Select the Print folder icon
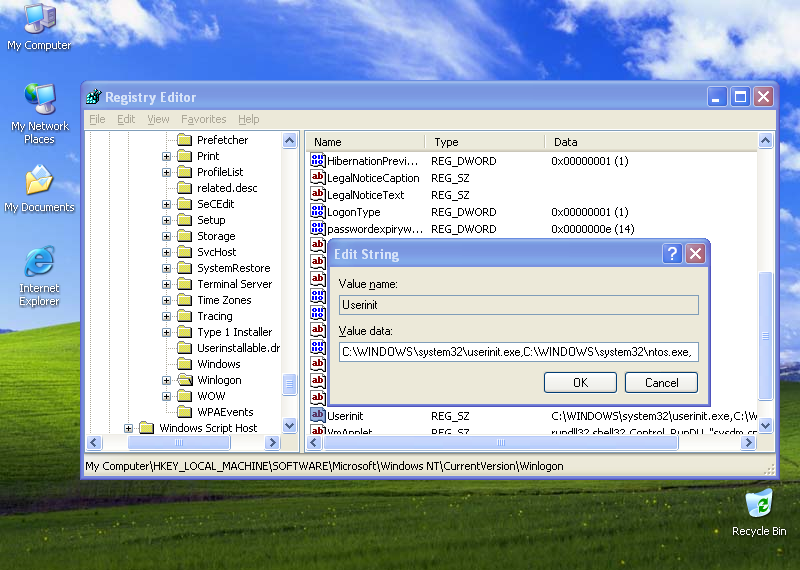800x570 pixels. 184,156
